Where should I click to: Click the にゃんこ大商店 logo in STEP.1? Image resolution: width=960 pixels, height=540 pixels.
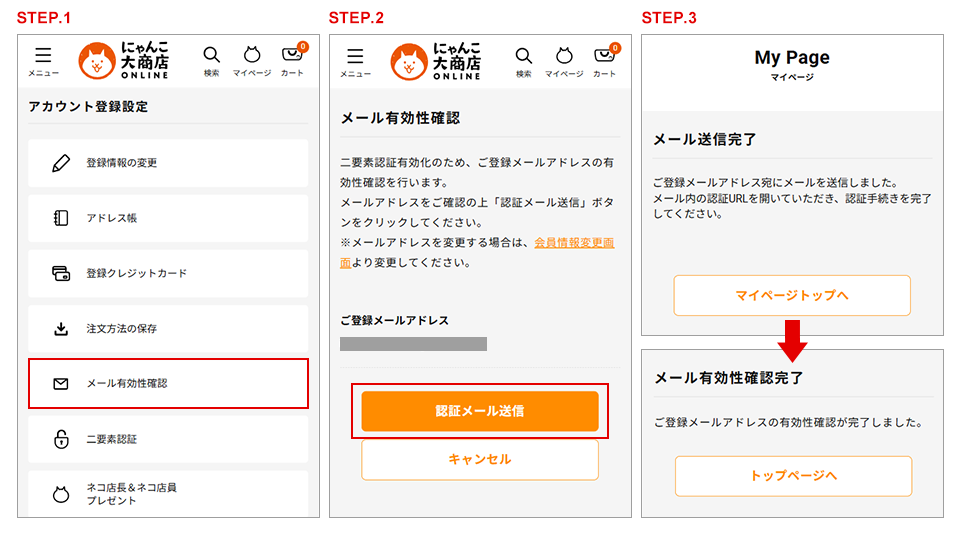[124, 61]
